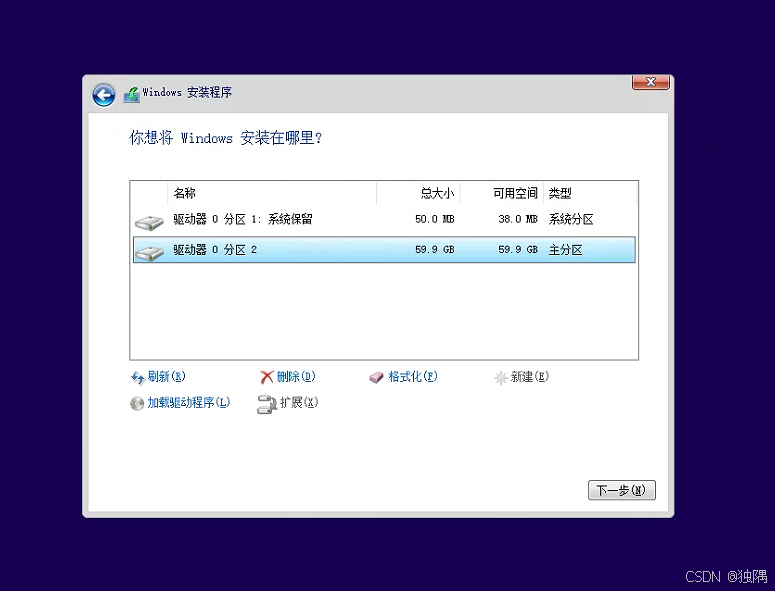Click the 扩展(X) link
Screen dimensions: 775x591
pyautogui.click(x=299, y=403)
